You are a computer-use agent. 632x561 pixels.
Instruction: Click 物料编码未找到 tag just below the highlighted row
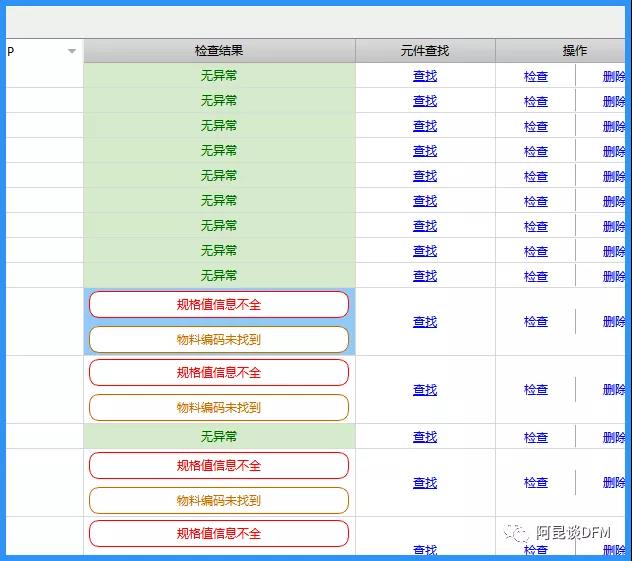coord(219,408)
